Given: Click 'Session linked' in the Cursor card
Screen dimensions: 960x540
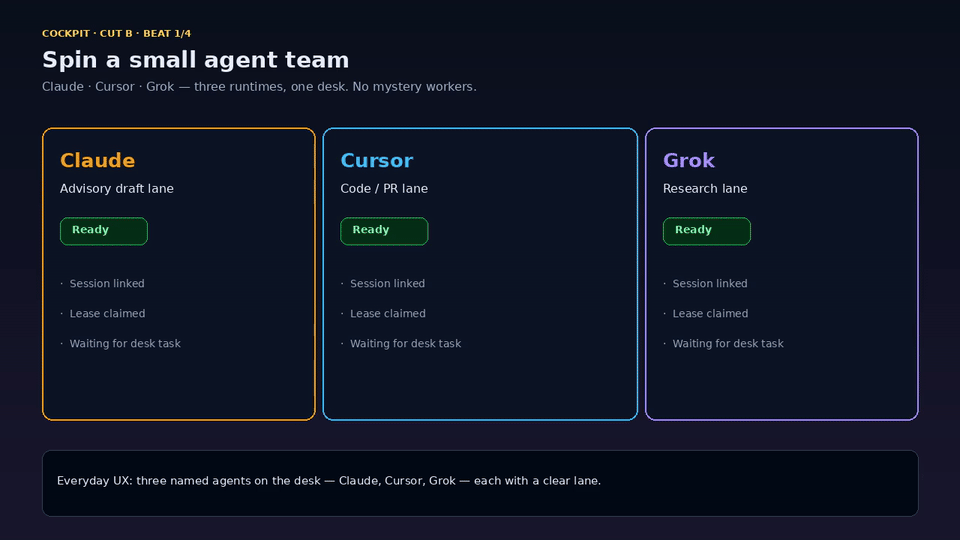Looking at the screenshot, I should (388, 283).
